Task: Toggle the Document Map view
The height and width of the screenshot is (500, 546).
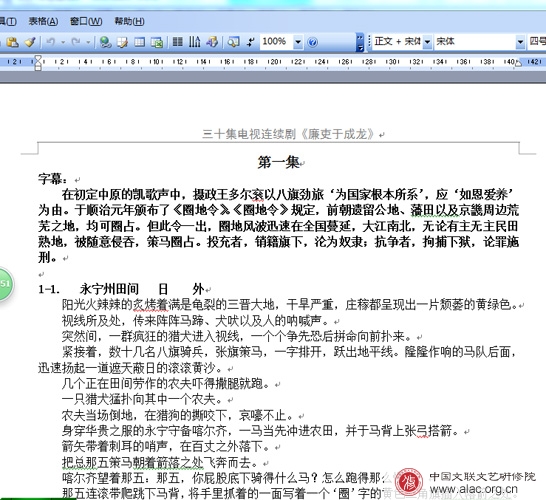Action: (x=233, y=42)
